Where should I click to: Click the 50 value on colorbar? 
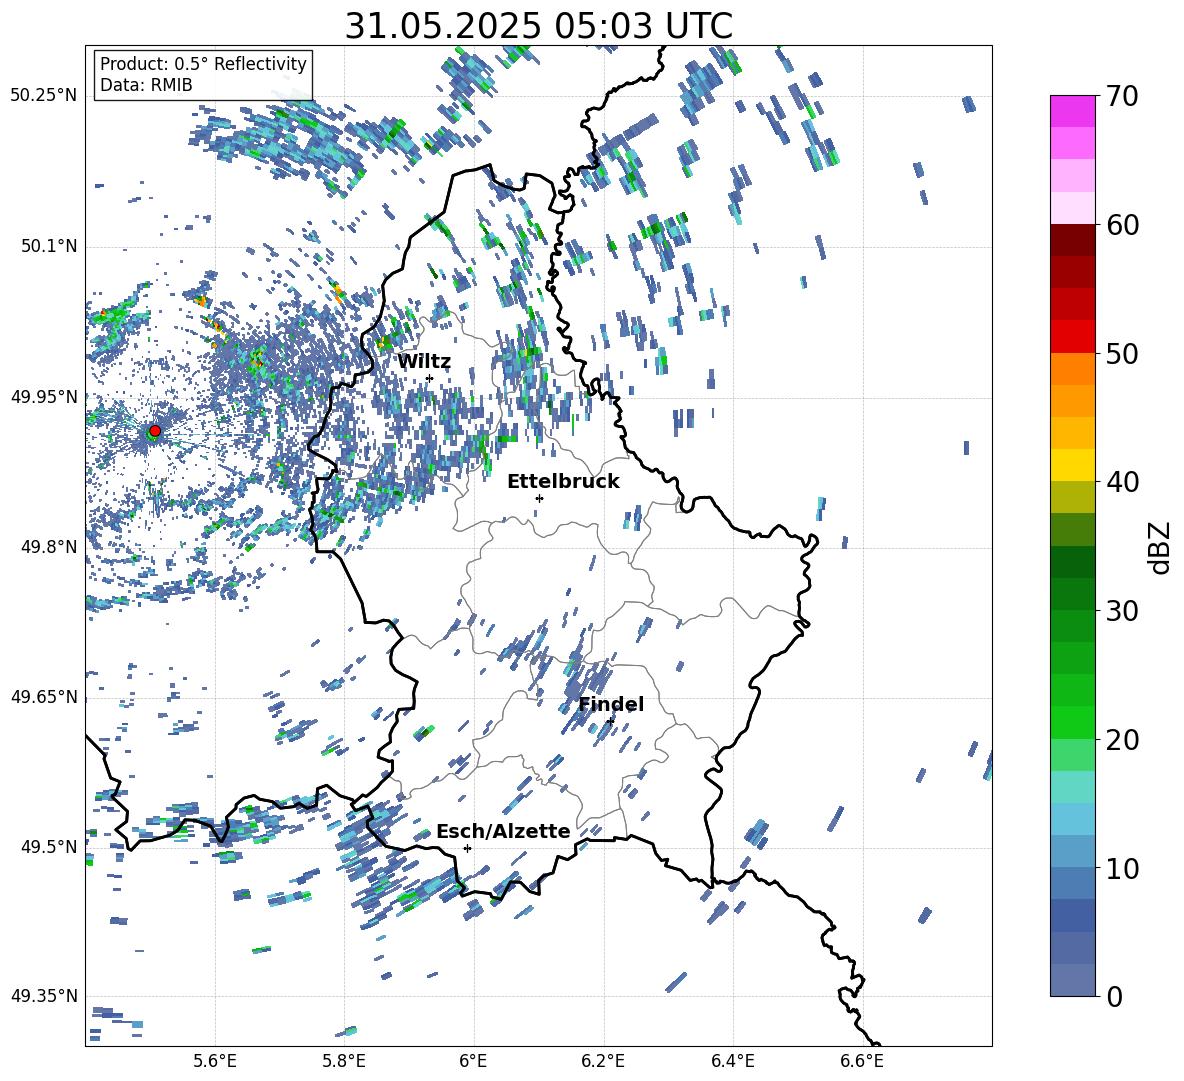[x=1123, y=354]
